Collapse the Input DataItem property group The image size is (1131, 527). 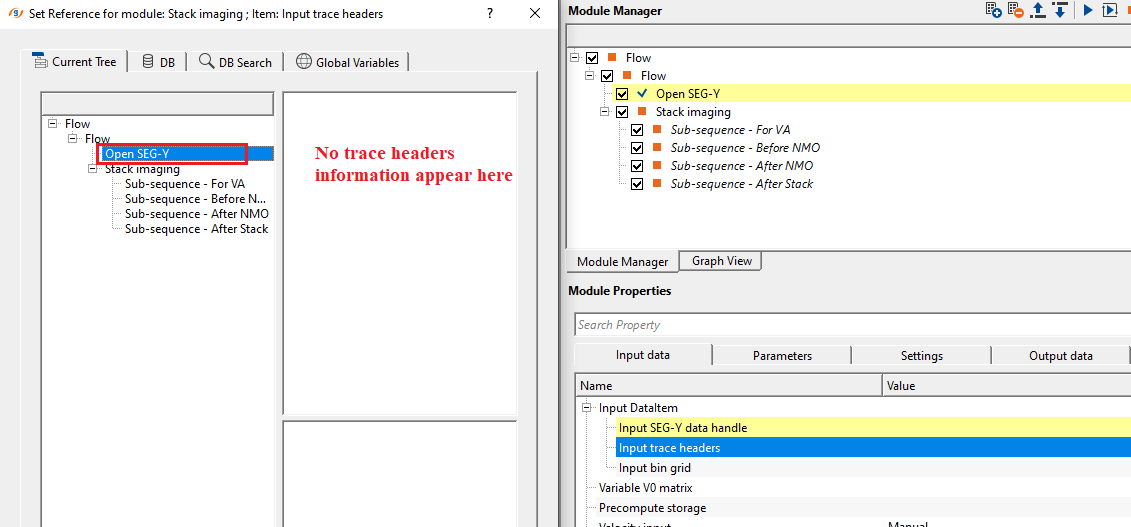pyautogui.click(x=586, y=408)
